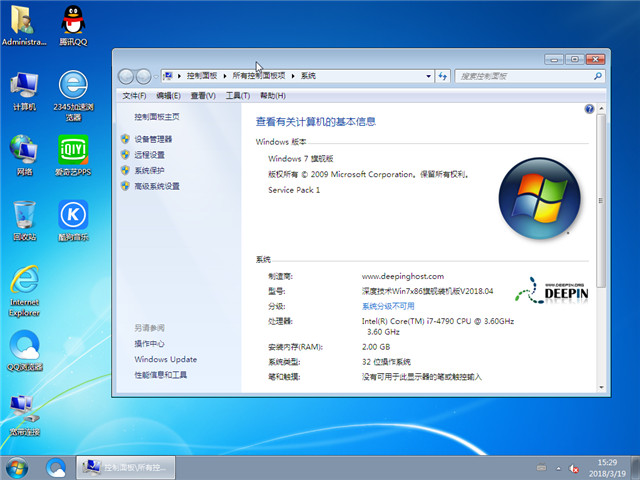Image resolution: width=640 pixels, height=480 pixels.
Task: Open Windows Update link
Action: tap(166, 359)
